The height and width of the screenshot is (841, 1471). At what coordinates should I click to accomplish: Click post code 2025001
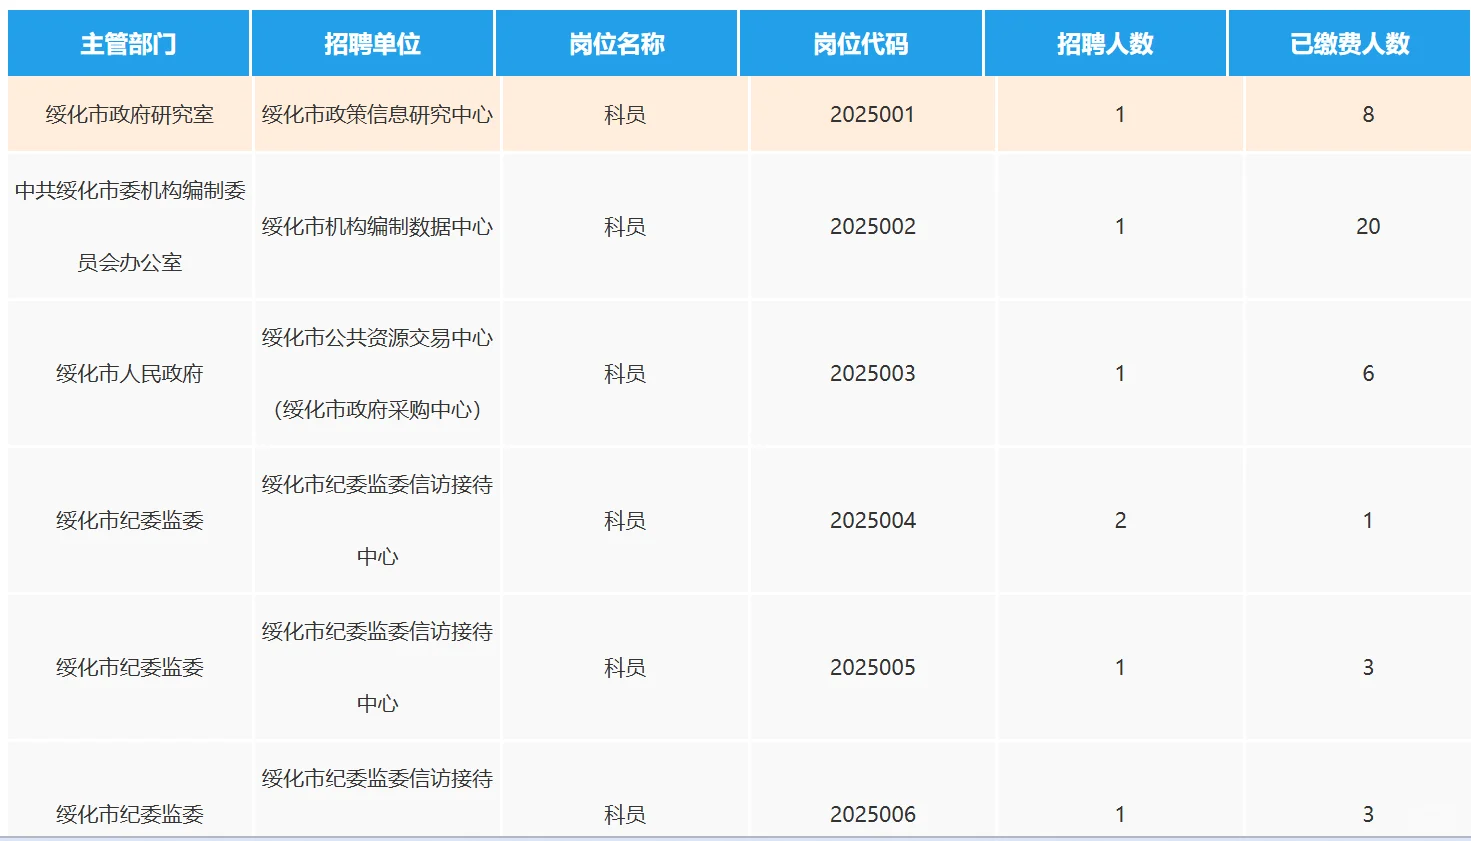873,115
